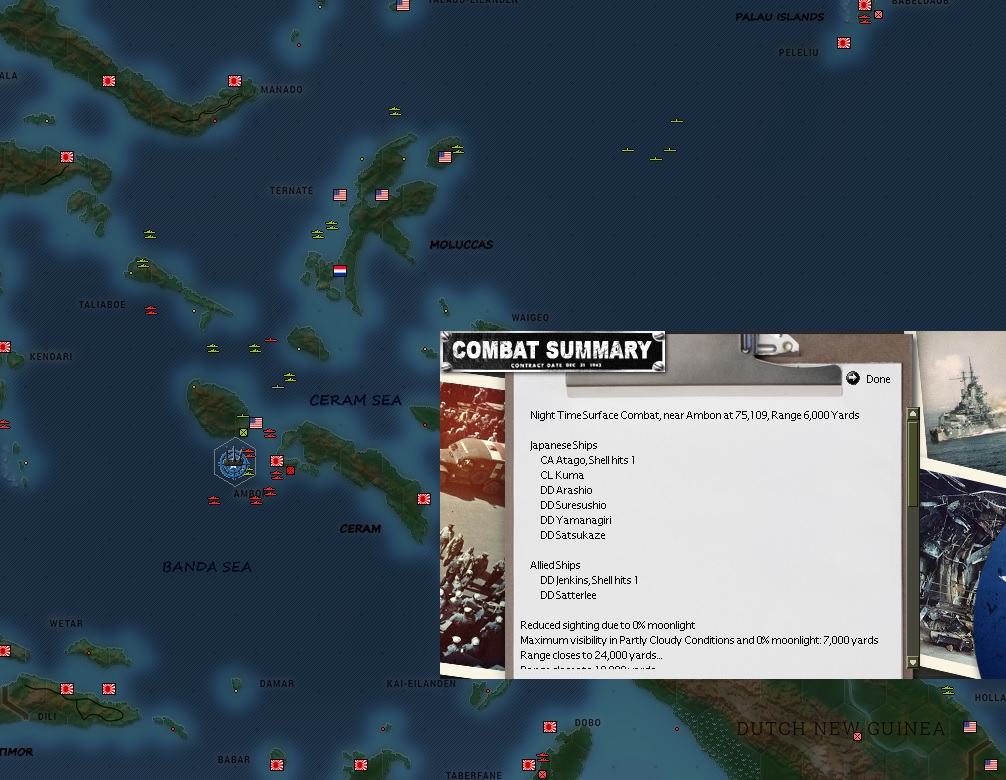Click the CERAM SEA map label

[355, 400]
